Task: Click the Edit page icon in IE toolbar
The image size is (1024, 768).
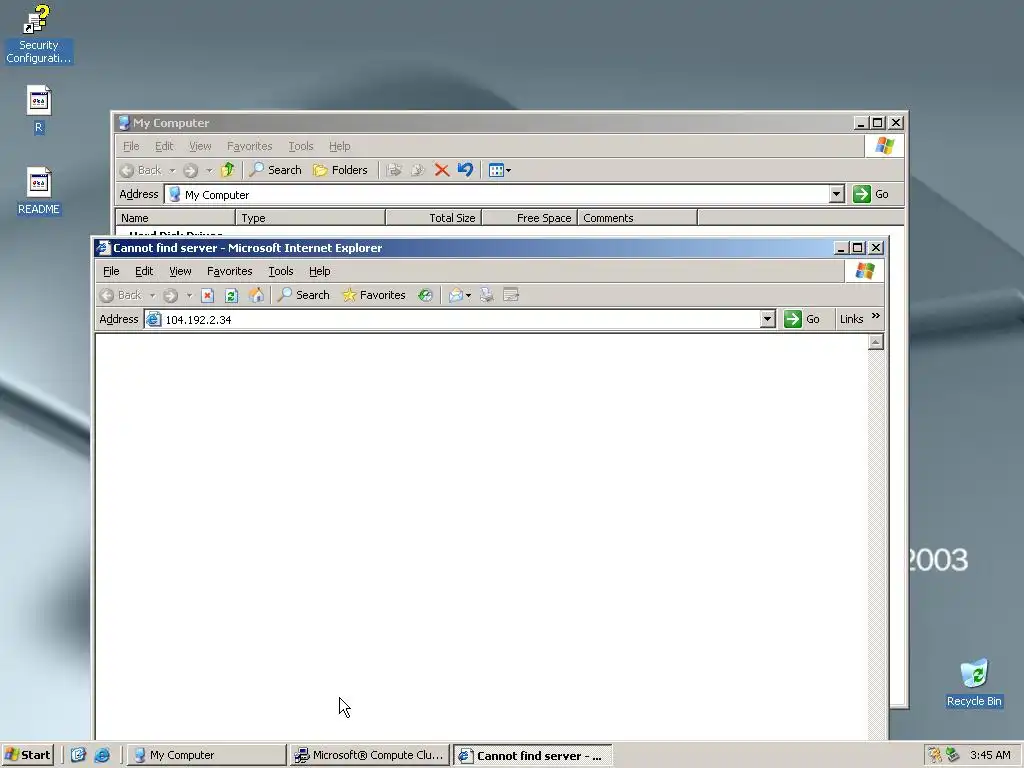Action: point(511,295)
